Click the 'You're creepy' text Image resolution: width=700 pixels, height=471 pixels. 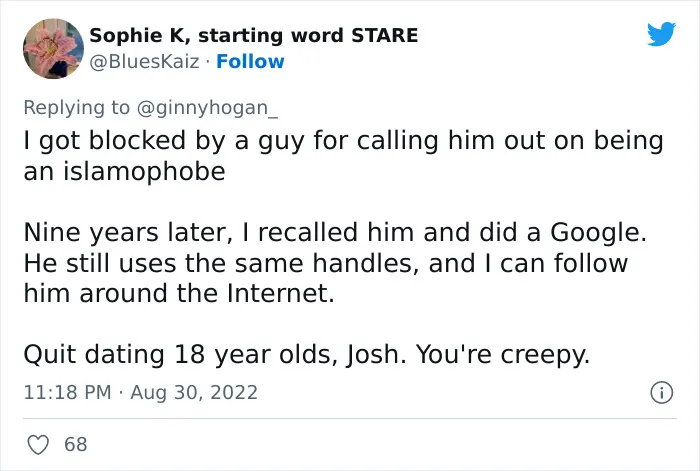click(x=503, y=354)
